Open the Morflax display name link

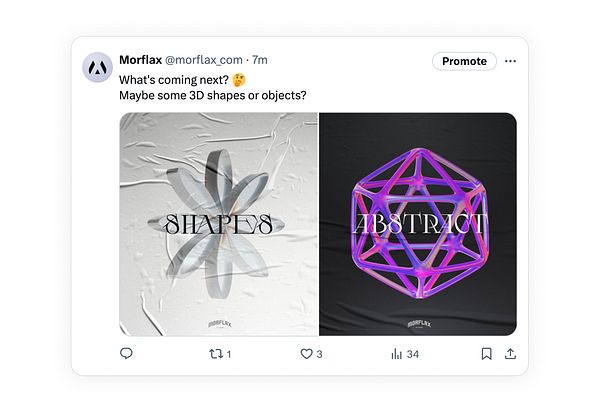pyautogui.click(x=139, y=61)
